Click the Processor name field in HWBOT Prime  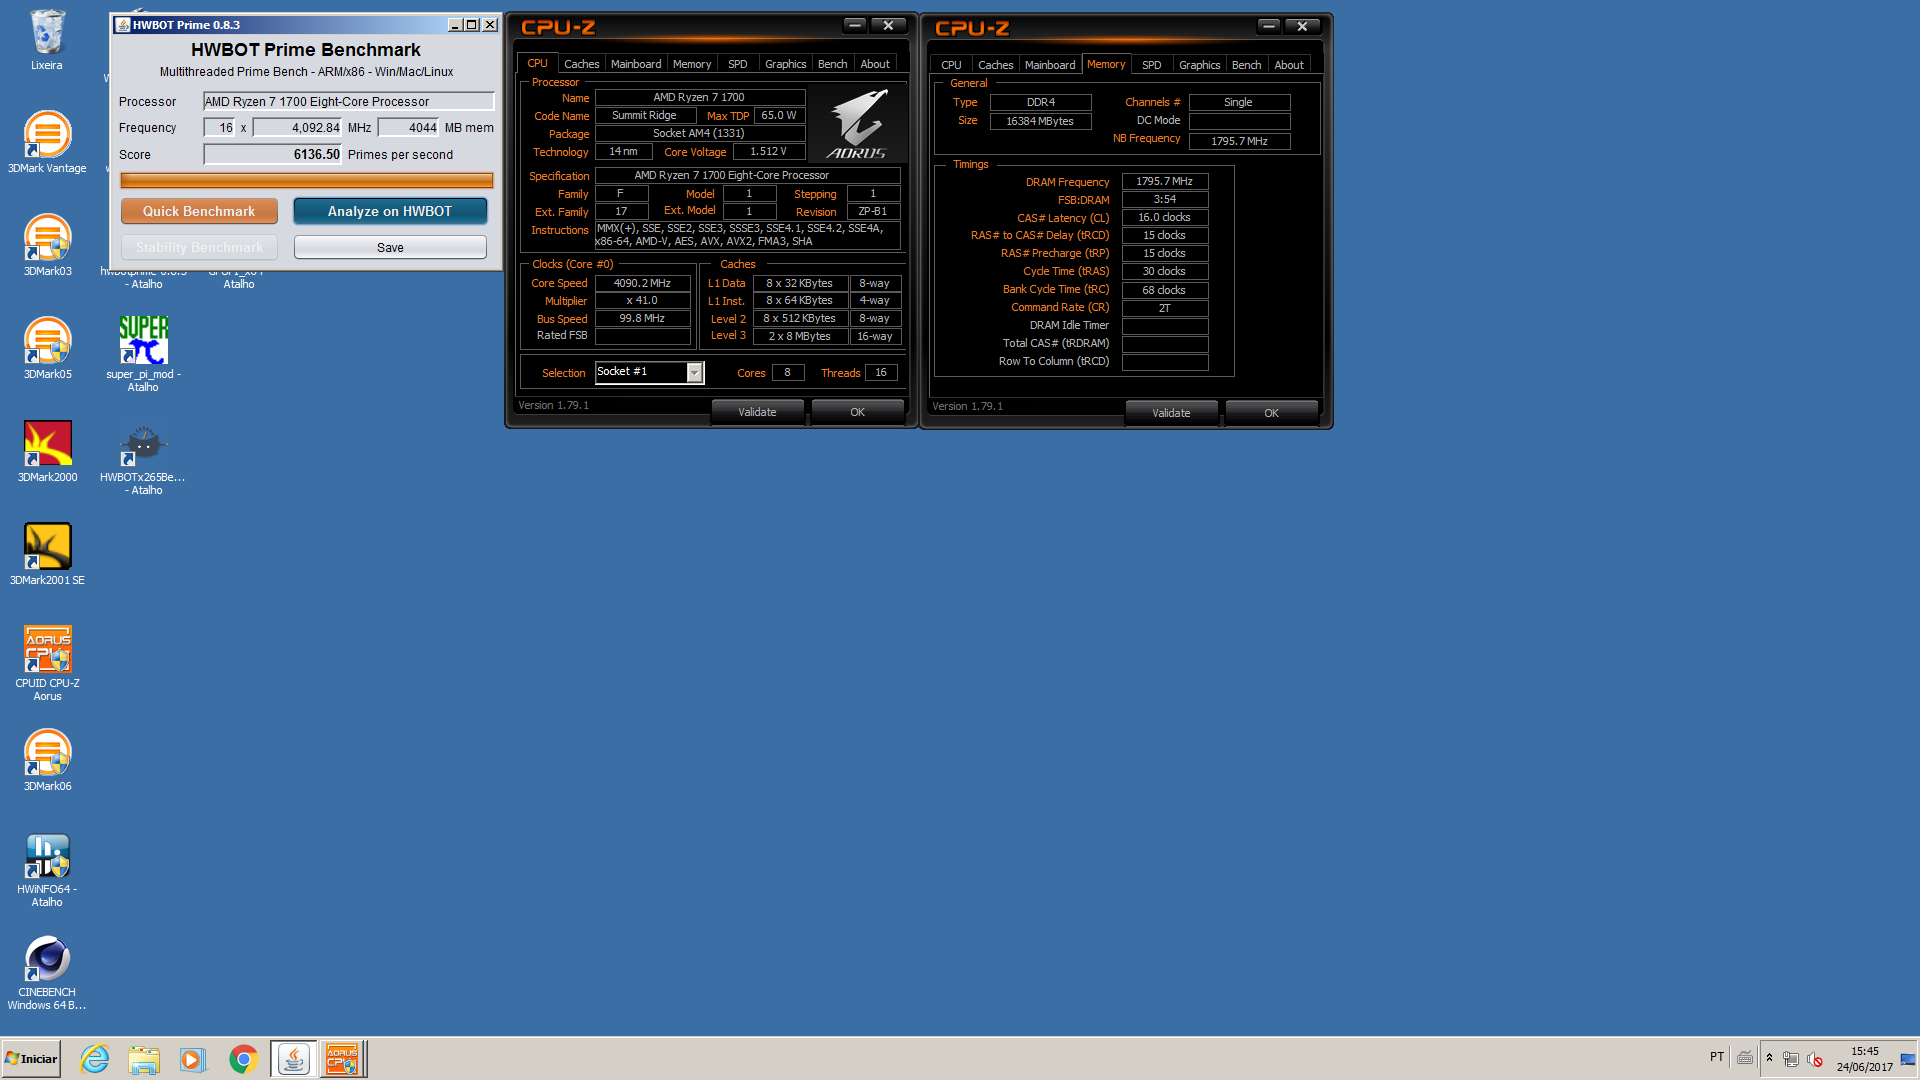349,101
